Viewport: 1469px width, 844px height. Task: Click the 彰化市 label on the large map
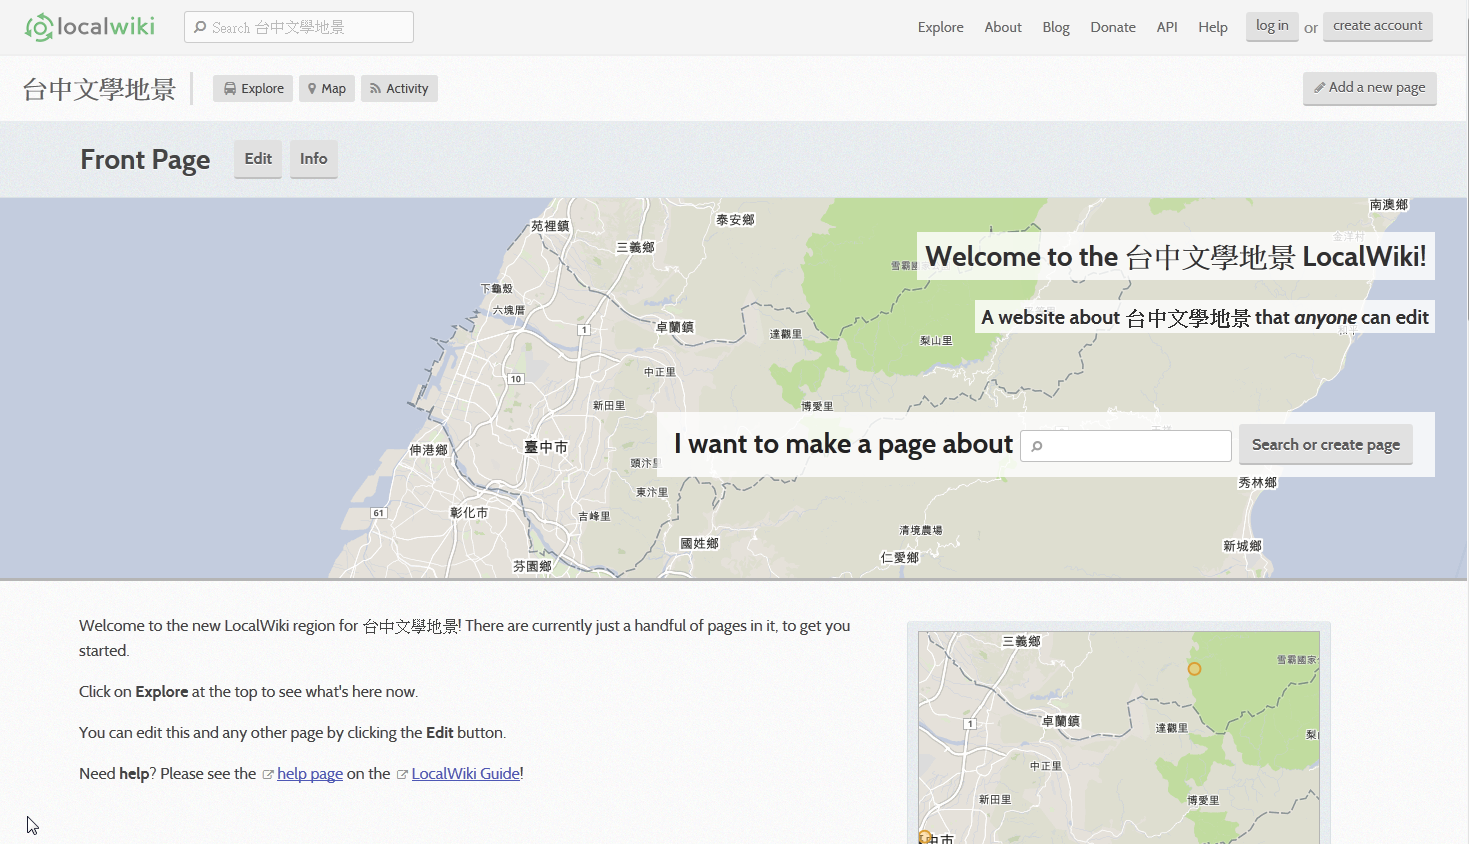coord(469,512)
